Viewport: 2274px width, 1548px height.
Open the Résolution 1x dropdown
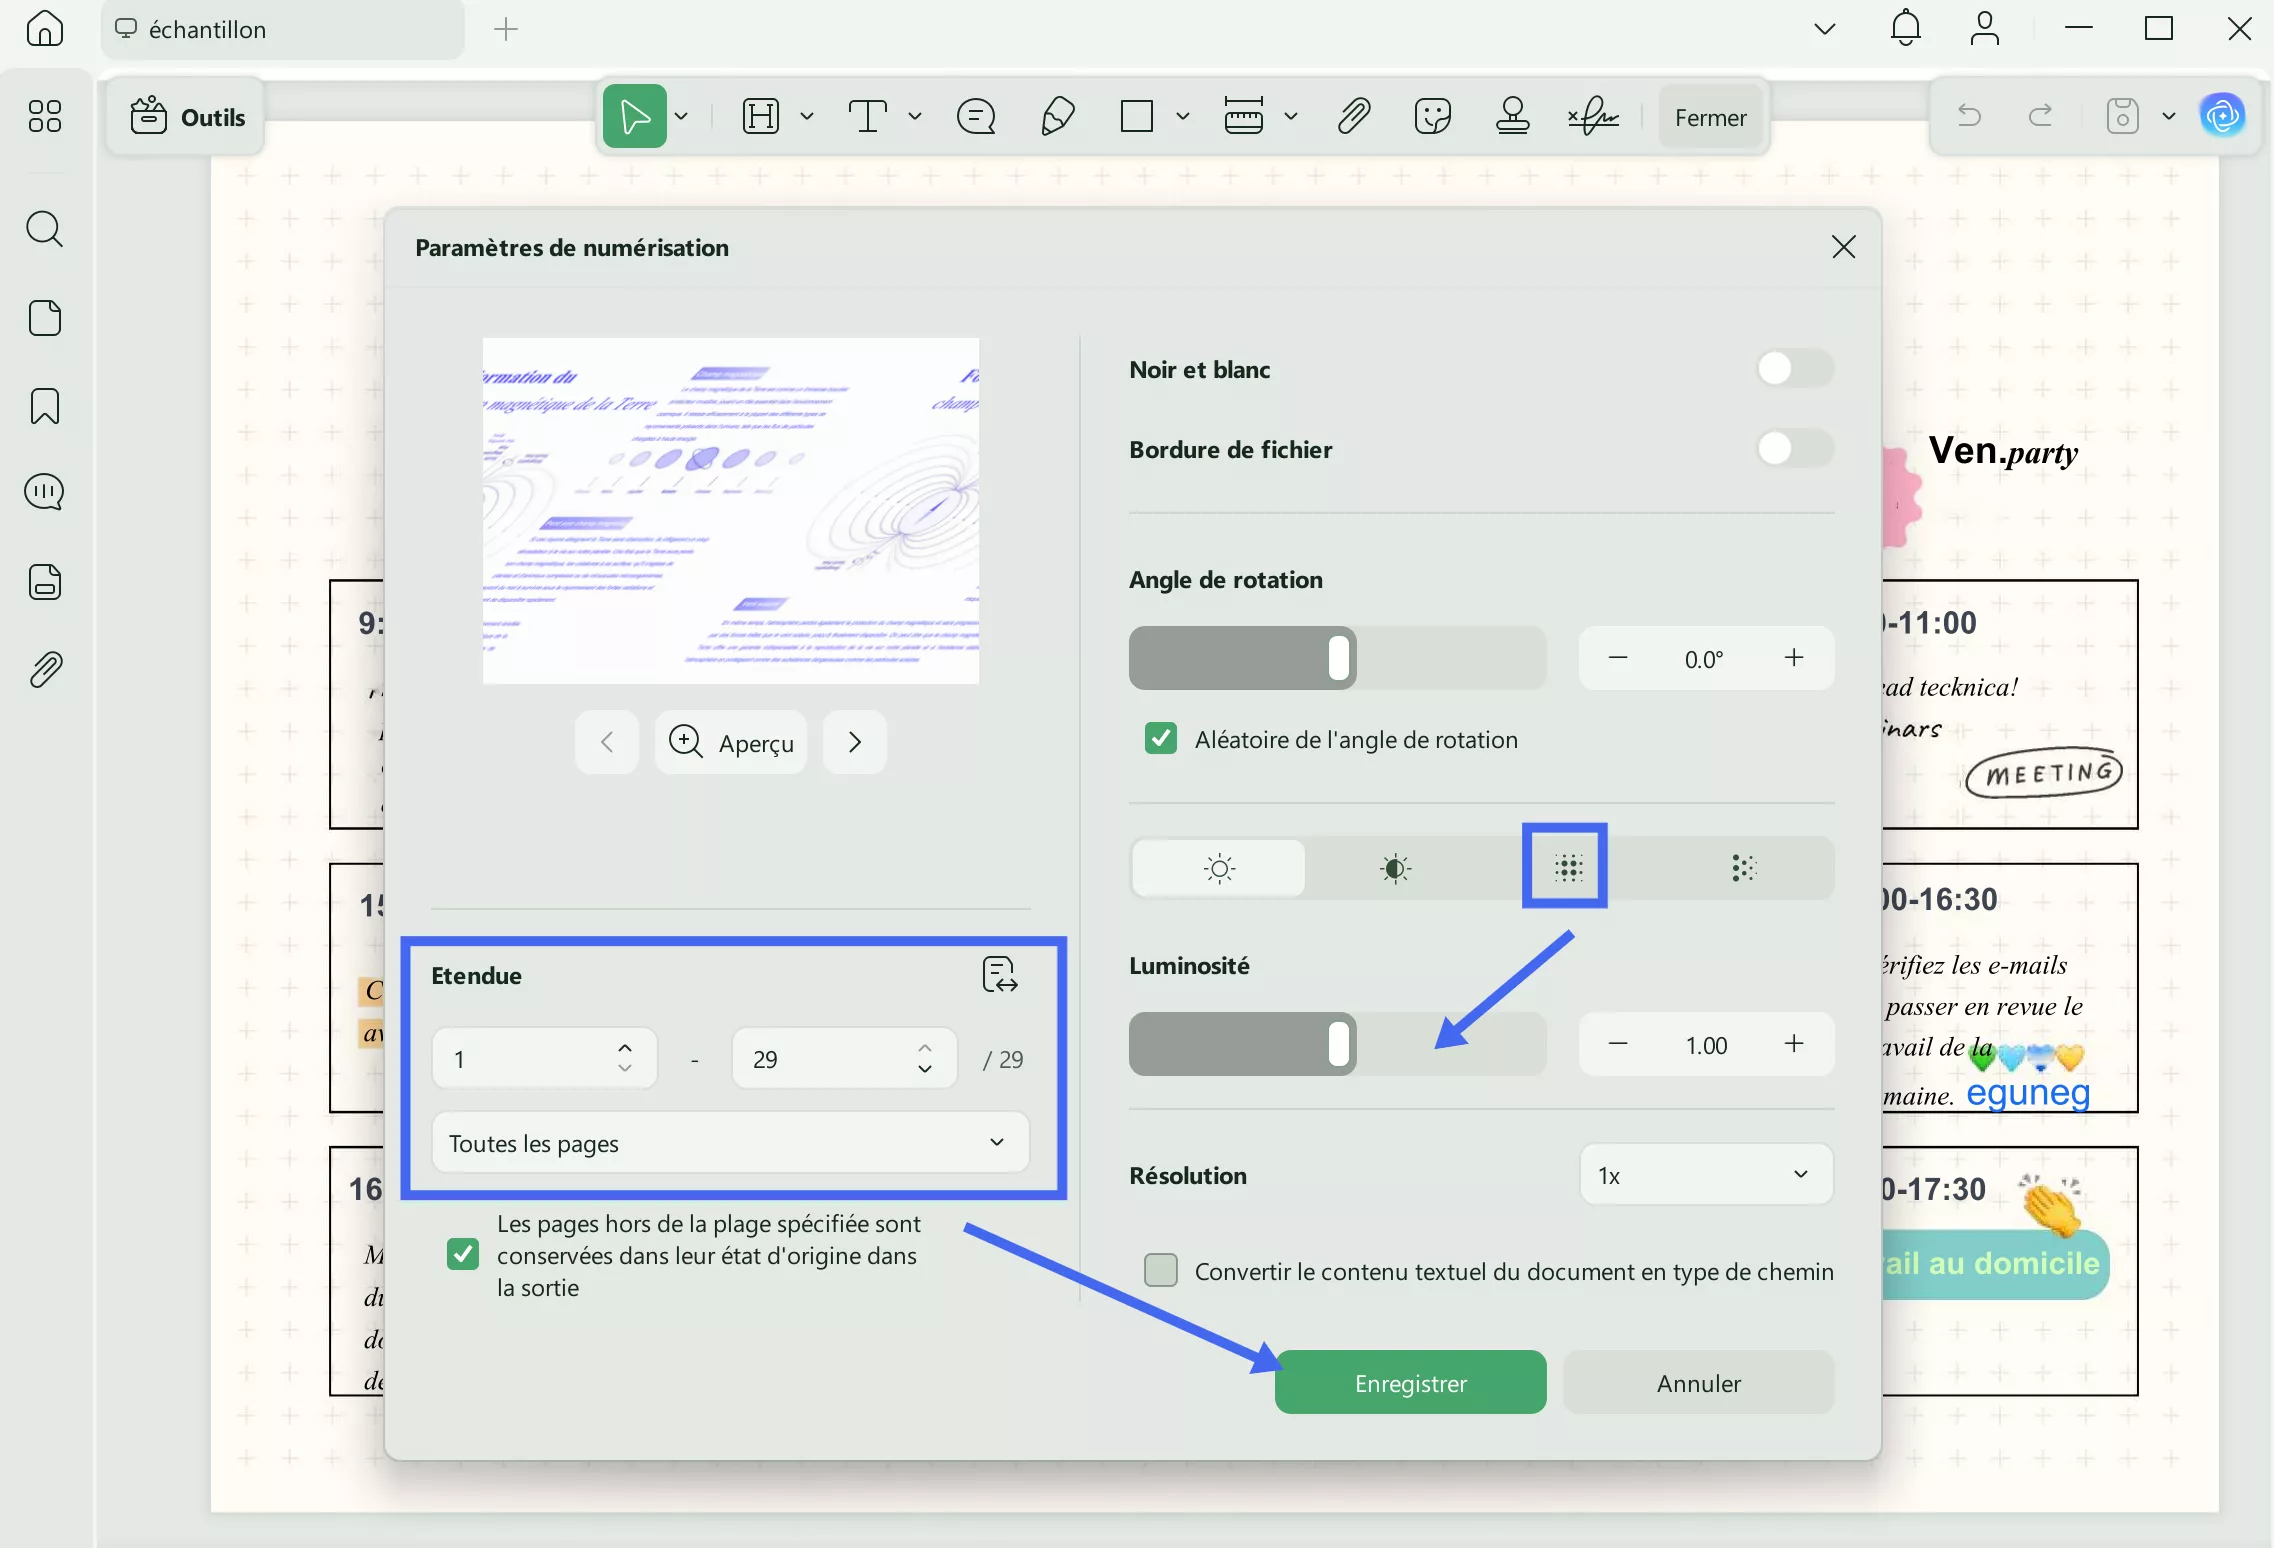pyautogui.click(x=1704, y=1174)
